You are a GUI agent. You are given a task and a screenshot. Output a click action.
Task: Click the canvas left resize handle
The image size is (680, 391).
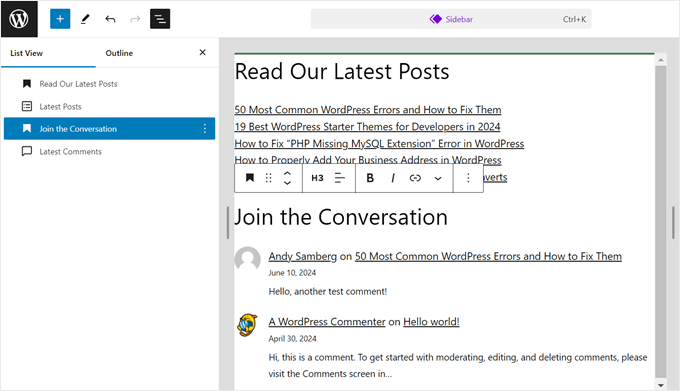tap(228, 222)
